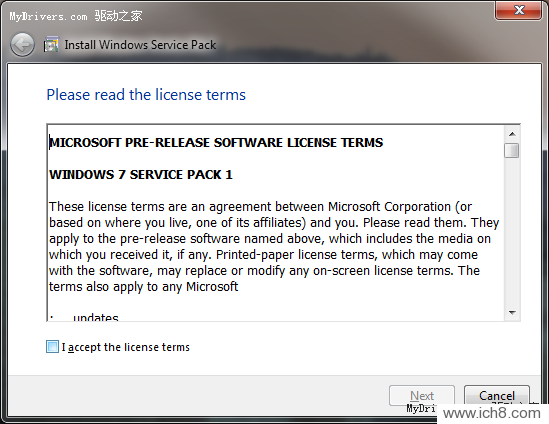Click the 'Install Windows Service Pack' title text
The image size is (549, 424).
pos(140,45)
